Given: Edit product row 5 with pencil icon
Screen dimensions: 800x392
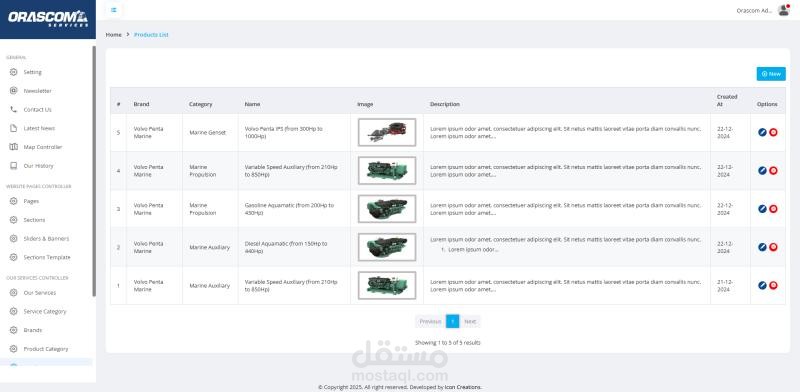Looking at the screenshot, I should coord(762,132).
